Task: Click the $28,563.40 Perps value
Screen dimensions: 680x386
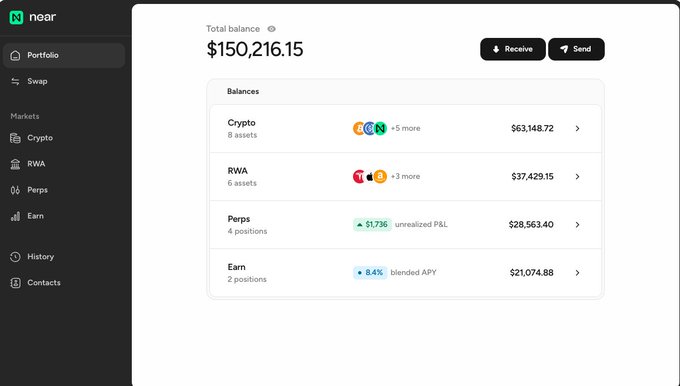Action: click(x=531, y=225)
